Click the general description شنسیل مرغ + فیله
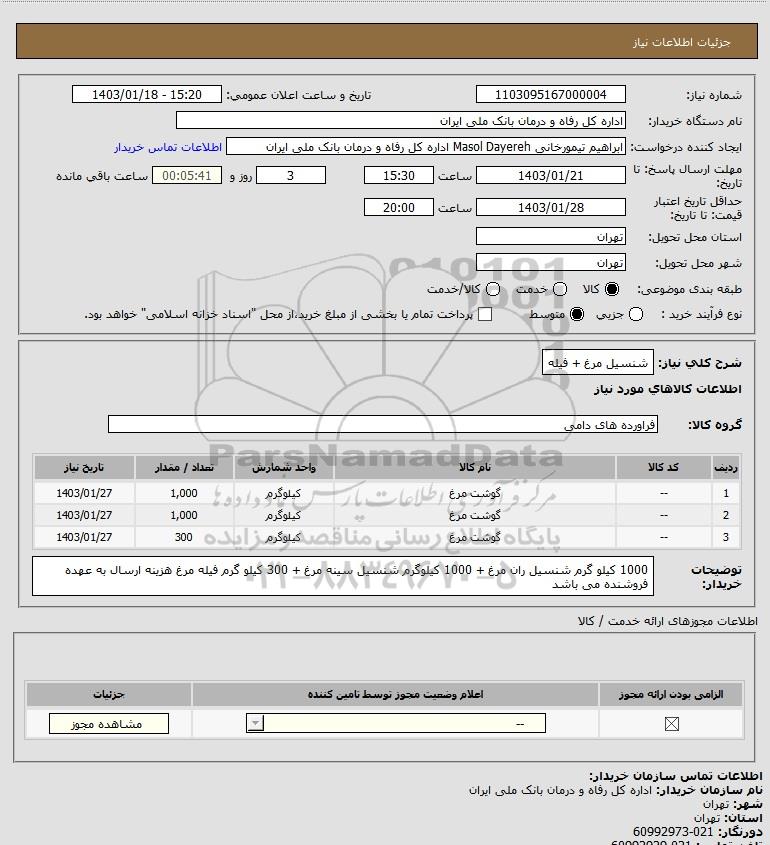This screenshot has height=845, width=770. [598, 363]
